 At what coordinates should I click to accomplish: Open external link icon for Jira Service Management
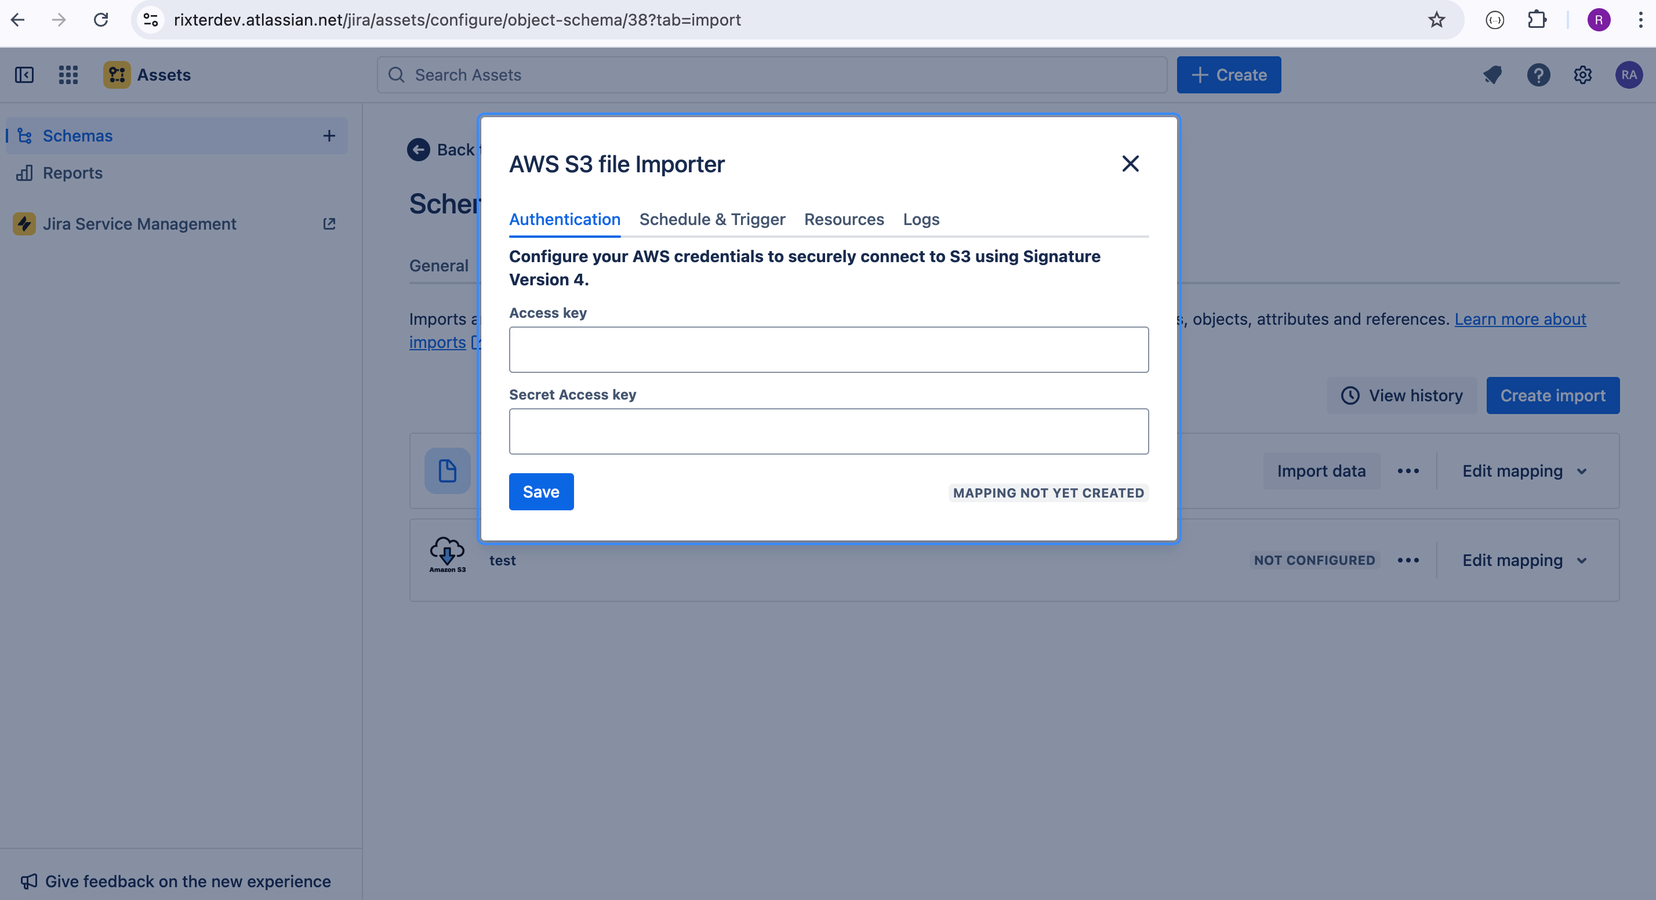pyautogui.click(x=329, y=224)
